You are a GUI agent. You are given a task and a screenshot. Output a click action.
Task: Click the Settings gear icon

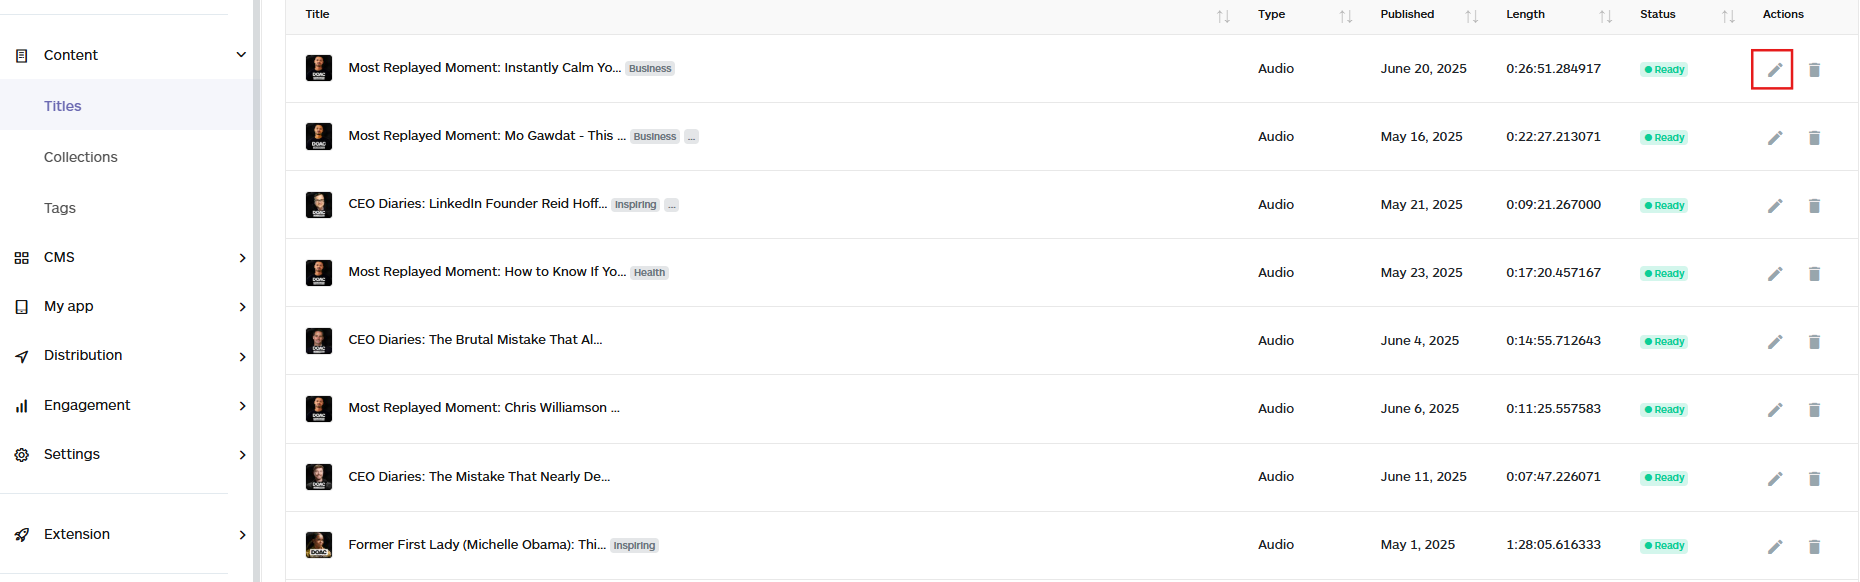(x=21, y=454)
